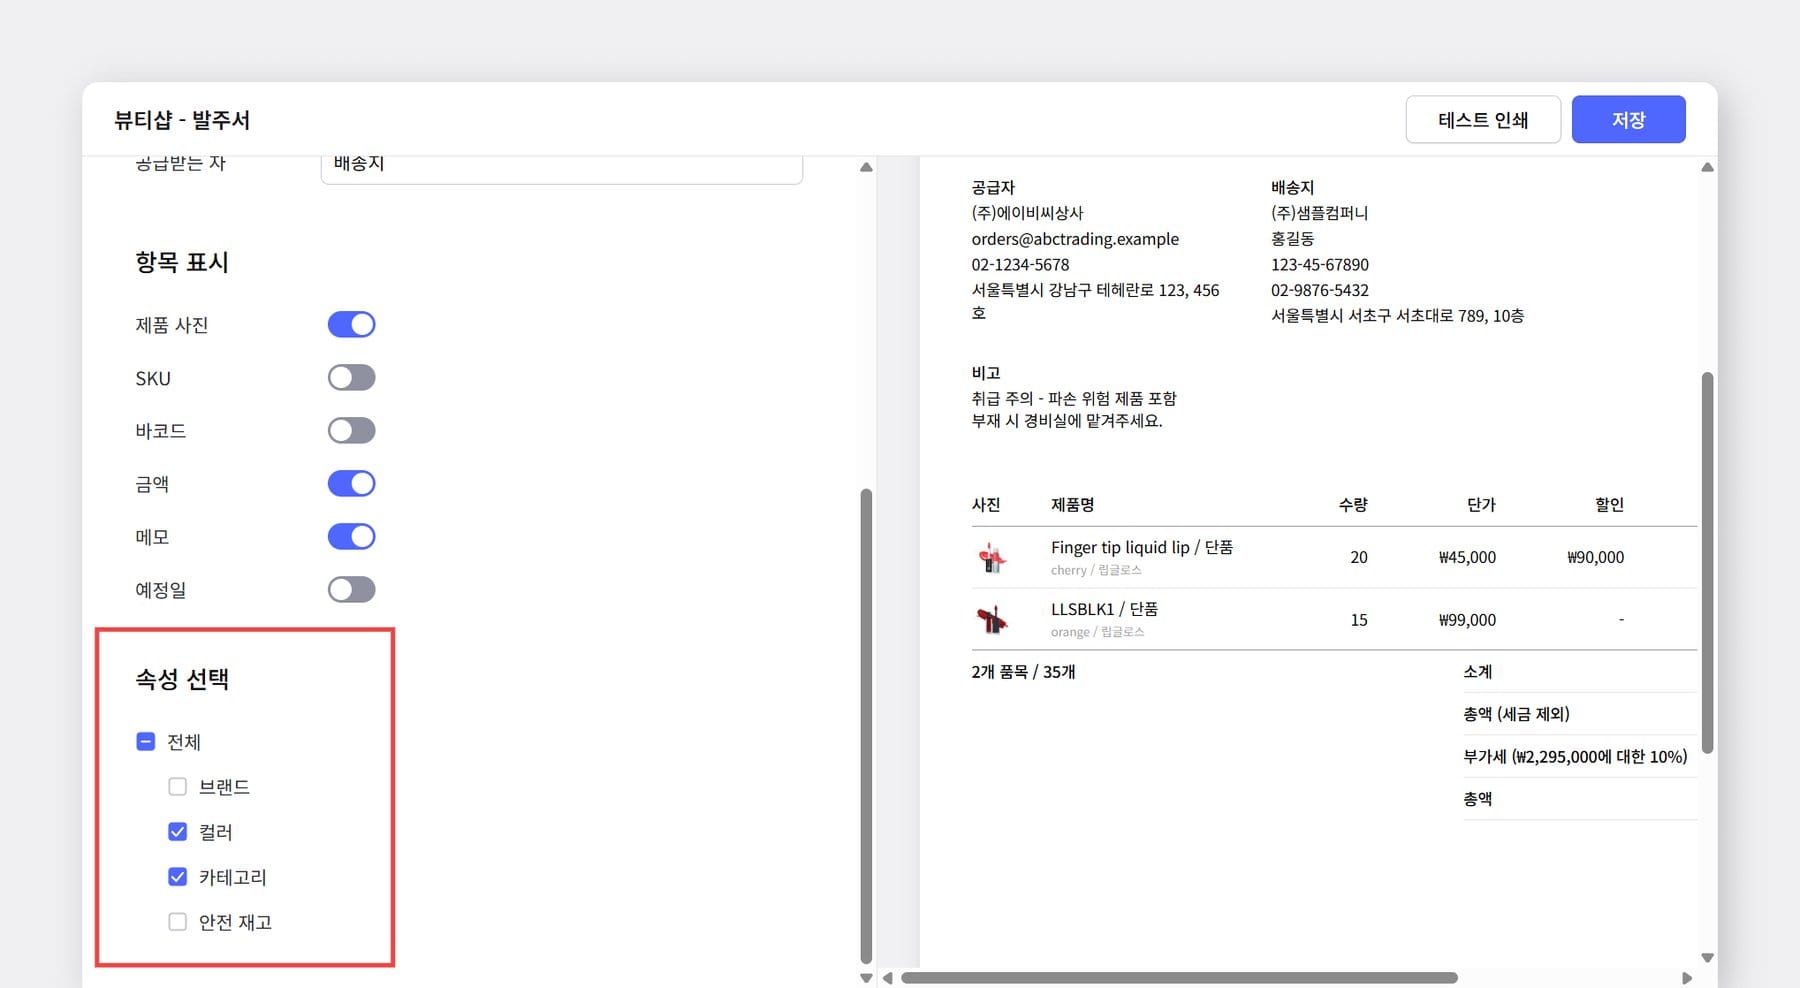Disable the 제품 사진 toggle
The height and width of the screenshot is (988, 1800).
pyautogui.click(x=351, y=324)
